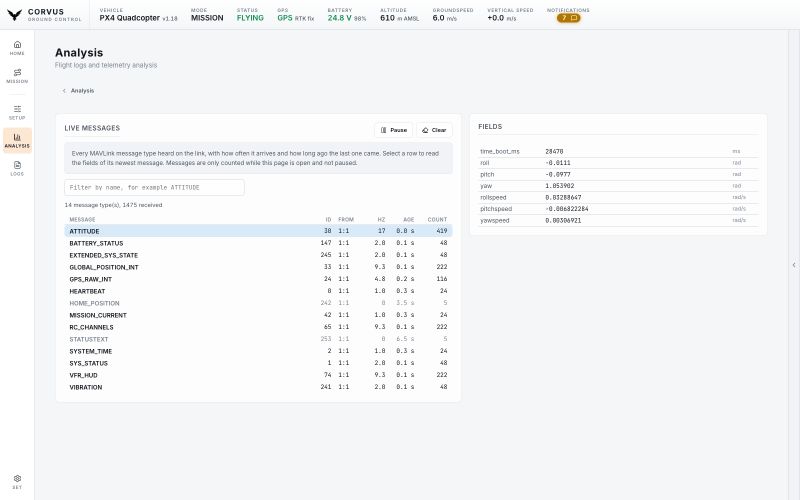
Task: Open the notifications badge showing 7
Action: (568, 18)
